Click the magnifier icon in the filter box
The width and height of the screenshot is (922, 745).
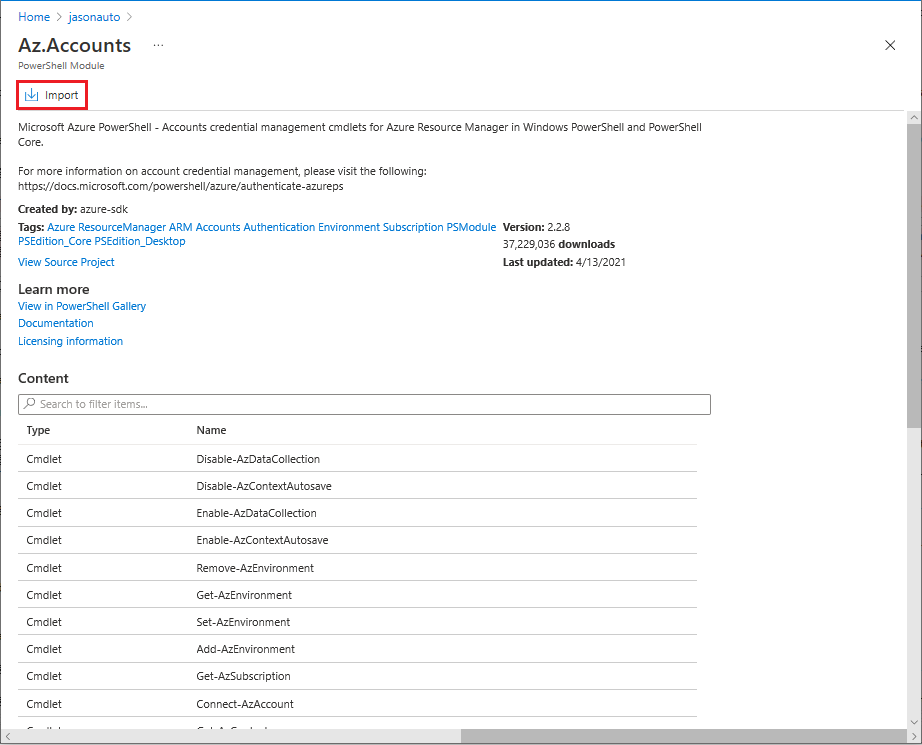point(28,404)
